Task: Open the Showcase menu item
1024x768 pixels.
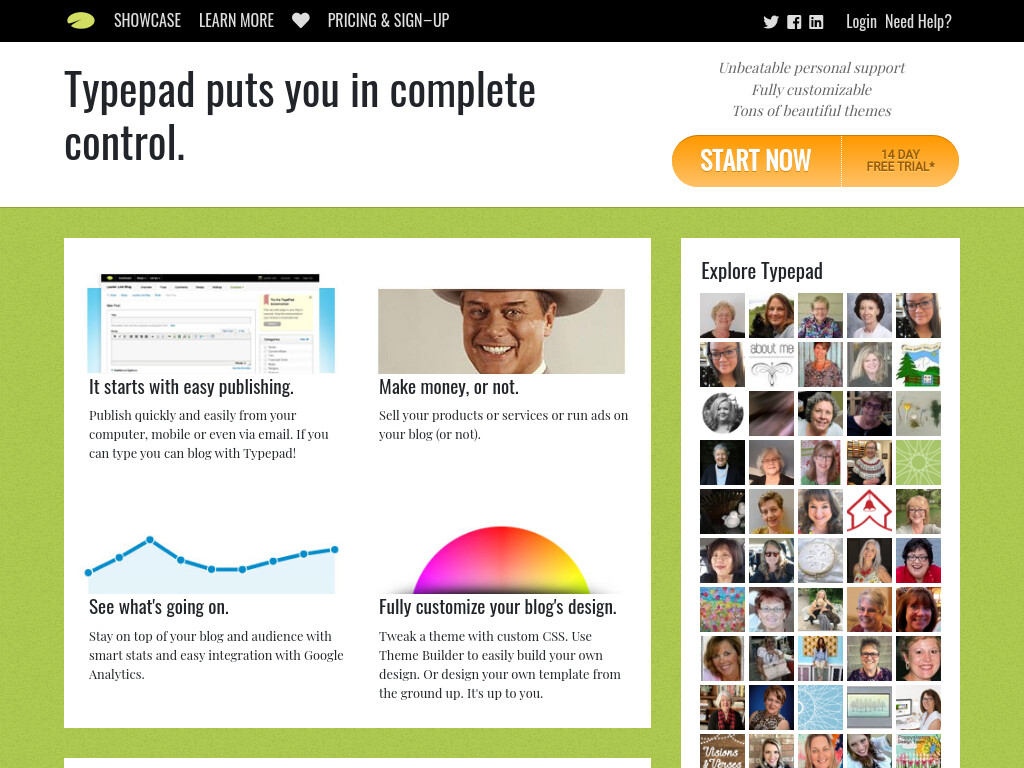Action: [148, 21]
